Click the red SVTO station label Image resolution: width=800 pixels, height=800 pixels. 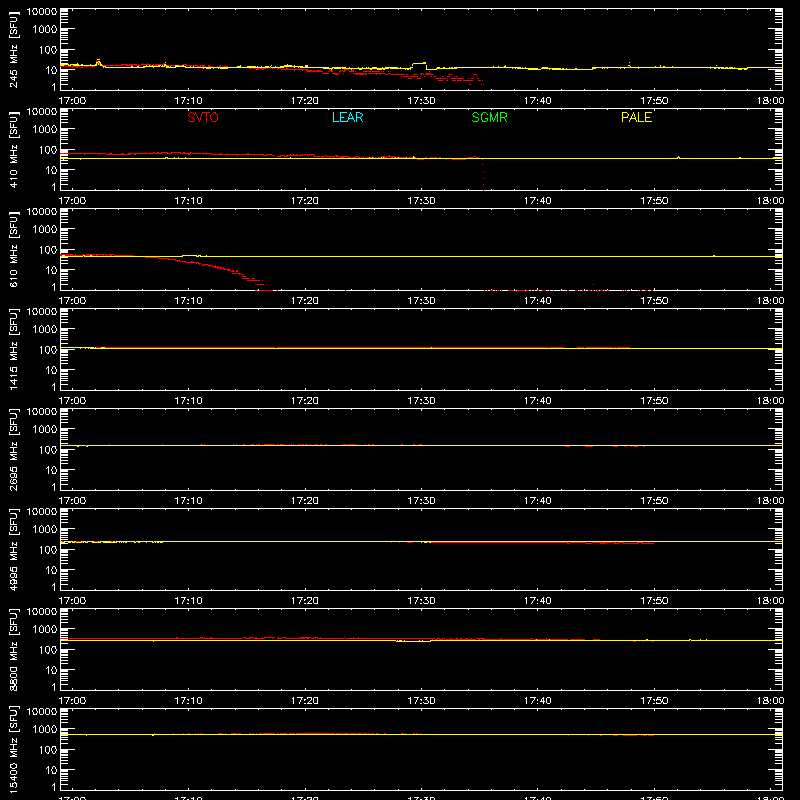click(203, 117)
